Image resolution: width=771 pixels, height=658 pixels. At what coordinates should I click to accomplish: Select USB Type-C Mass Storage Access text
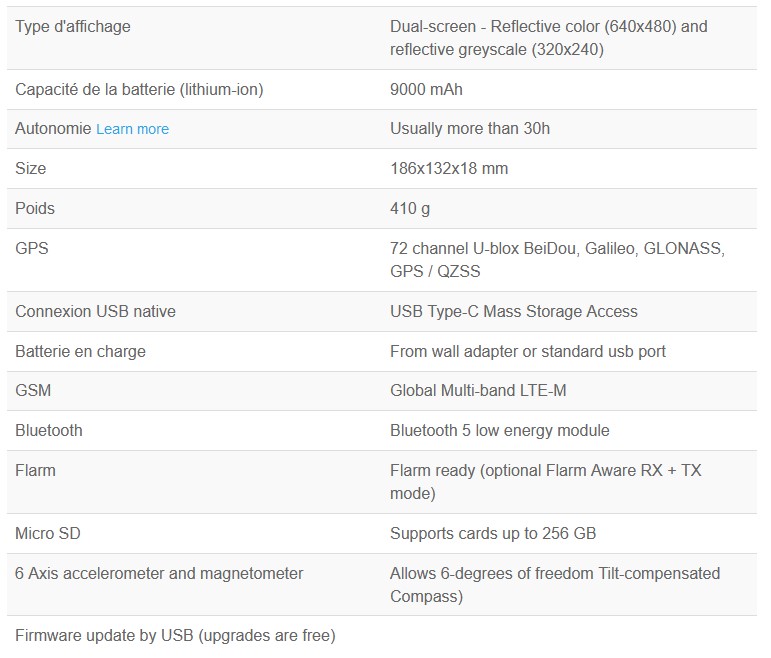tap(513, 312)
